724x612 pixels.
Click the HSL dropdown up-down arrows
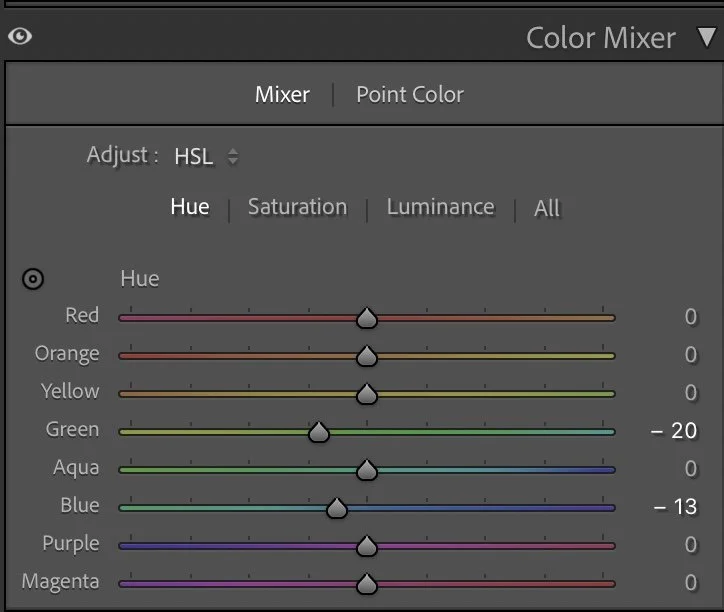coord(233,157)
